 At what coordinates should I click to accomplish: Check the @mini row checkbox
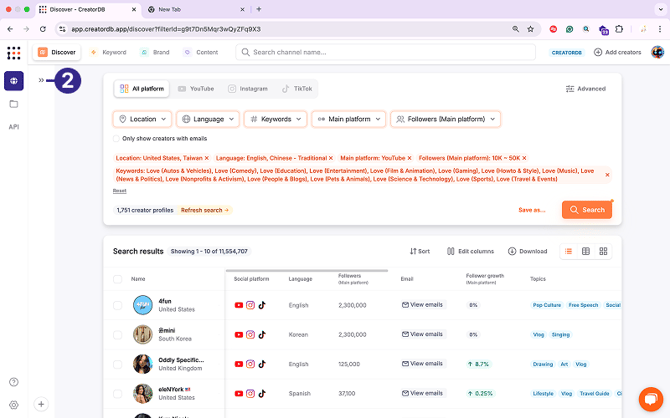(118, 335)
